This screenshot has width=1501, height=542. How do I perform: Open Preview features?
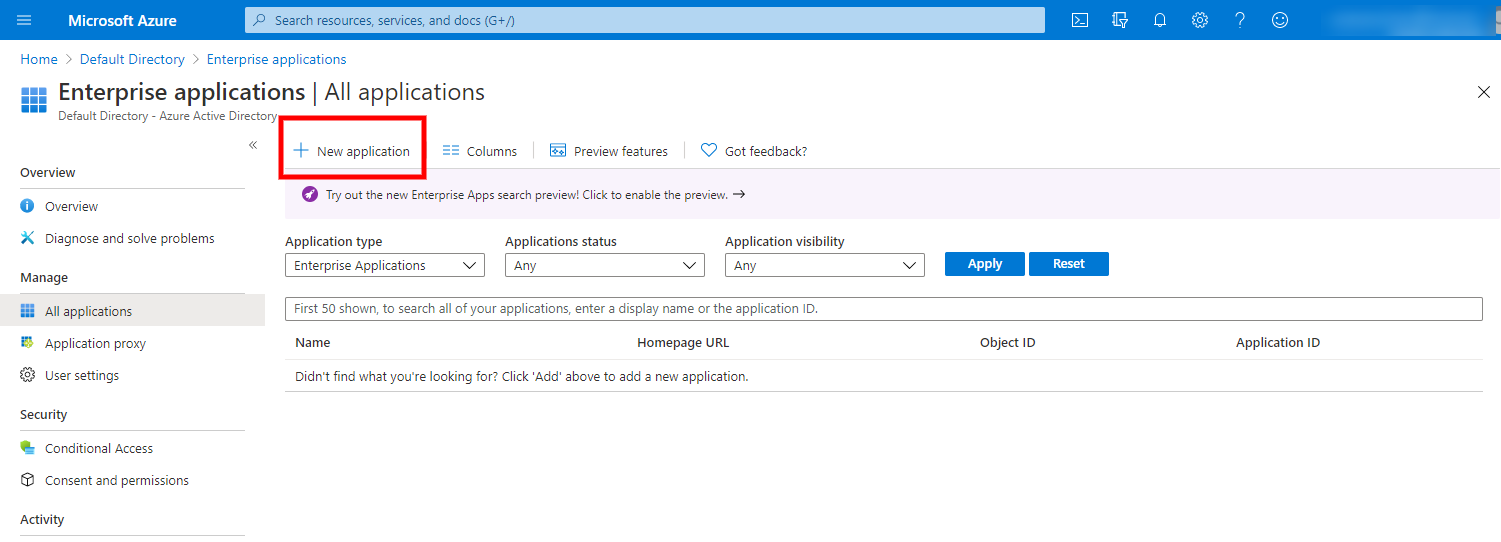[609, 151]
